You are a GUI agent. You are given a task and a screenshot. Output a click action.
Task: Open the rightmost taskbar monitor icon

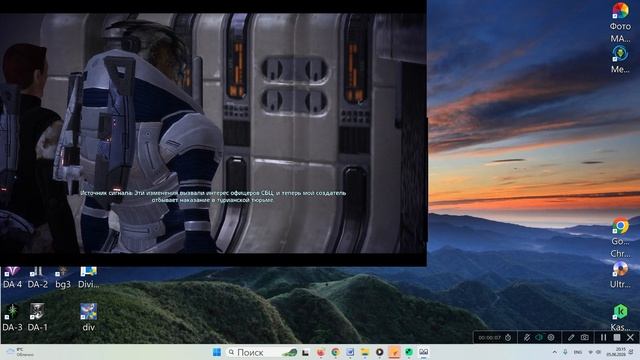(424, 352)
